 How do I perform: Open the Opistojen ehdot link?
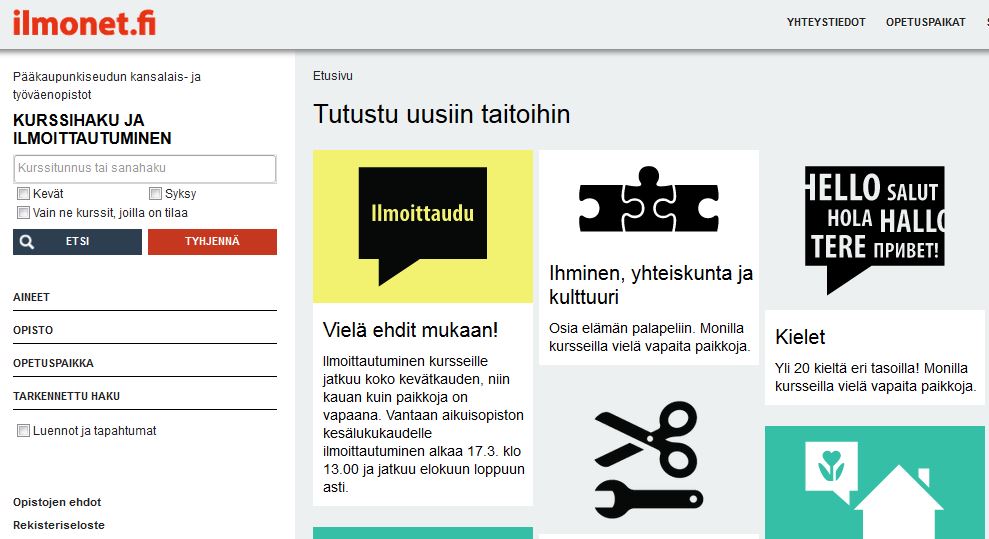click(x=57, y=502)
